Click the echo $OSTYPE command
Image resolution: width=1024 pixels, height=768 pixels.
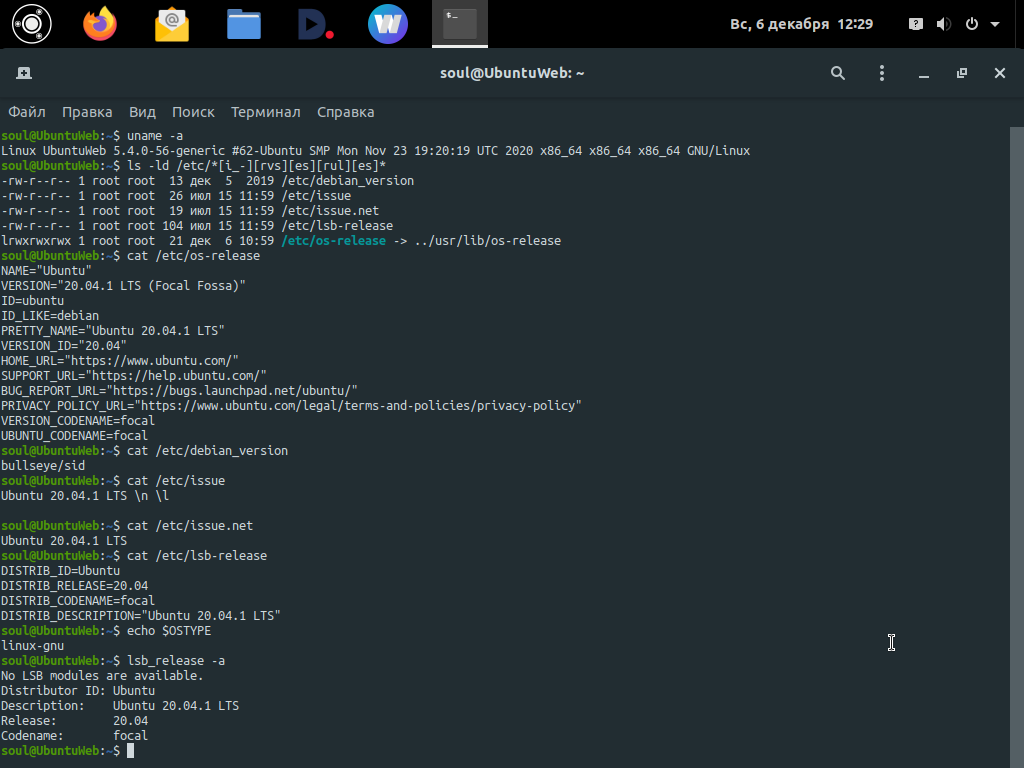pyautogui.click(x=169, y=631)
